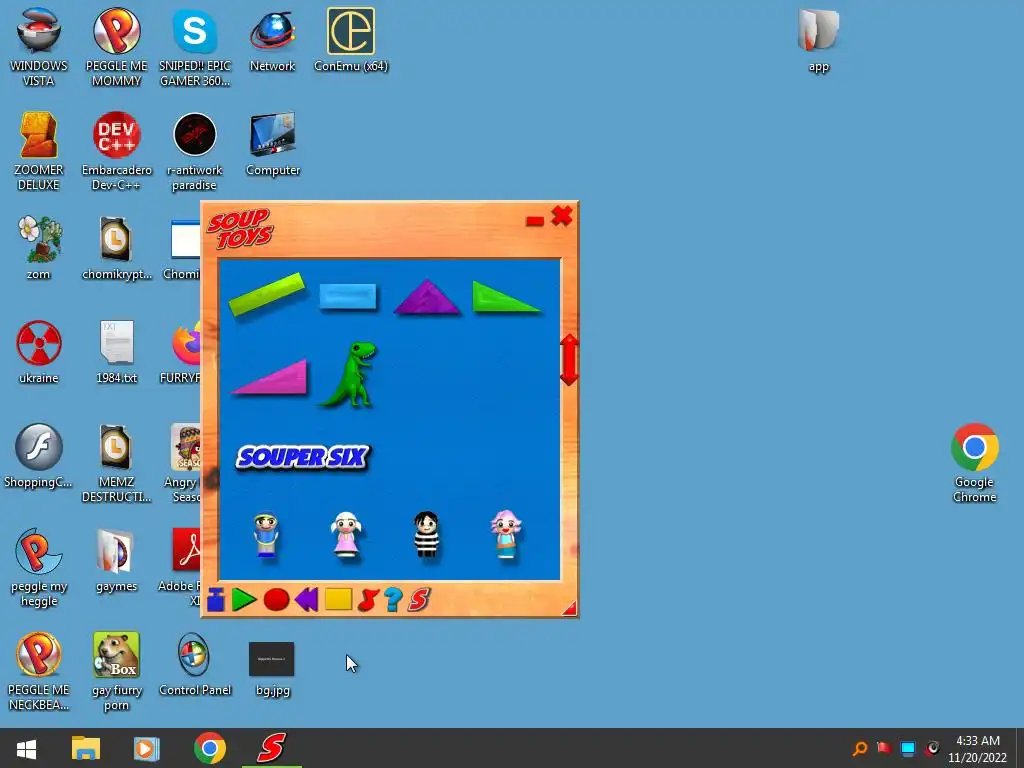Open the clock showing 4:33 AM
1024x768 pixels.
coord(978,749)
